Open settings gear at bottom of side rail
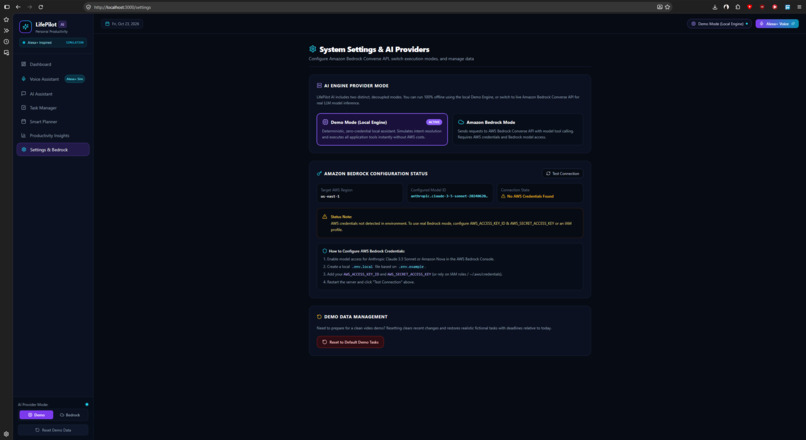 tap(6, 434)
